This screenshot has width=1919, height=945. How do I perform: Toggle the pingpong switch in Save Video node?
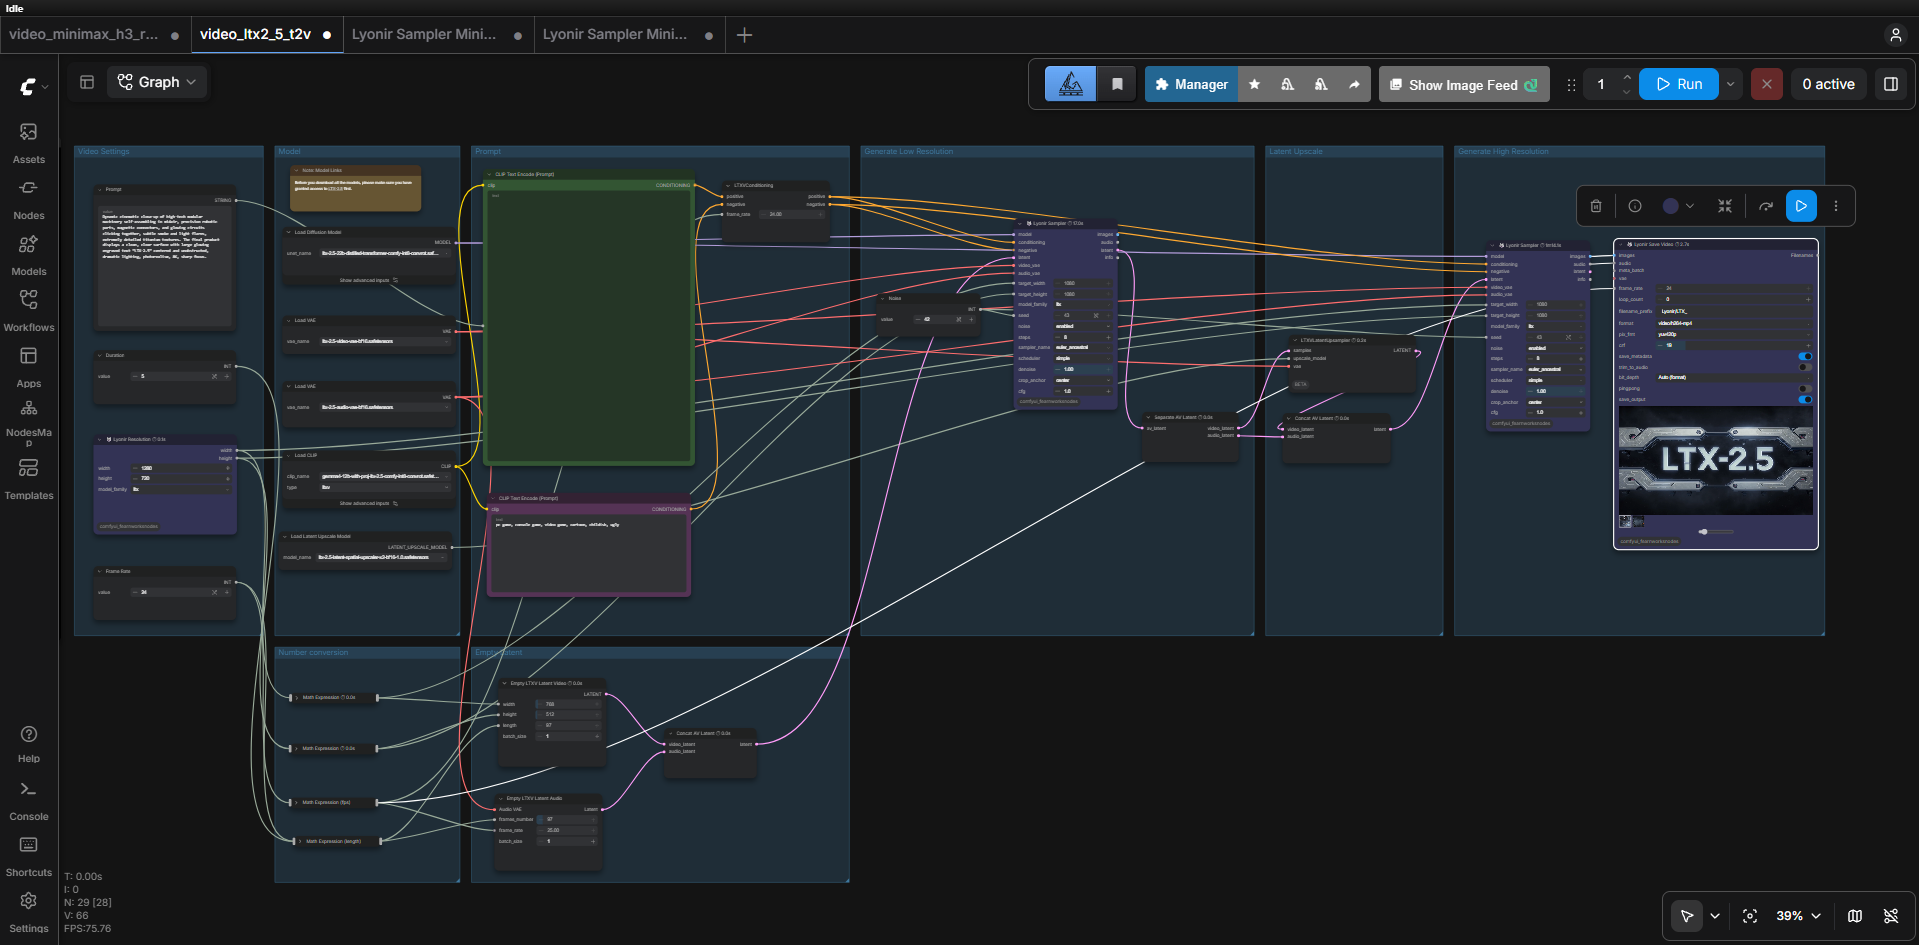(x=1805, y=388)
